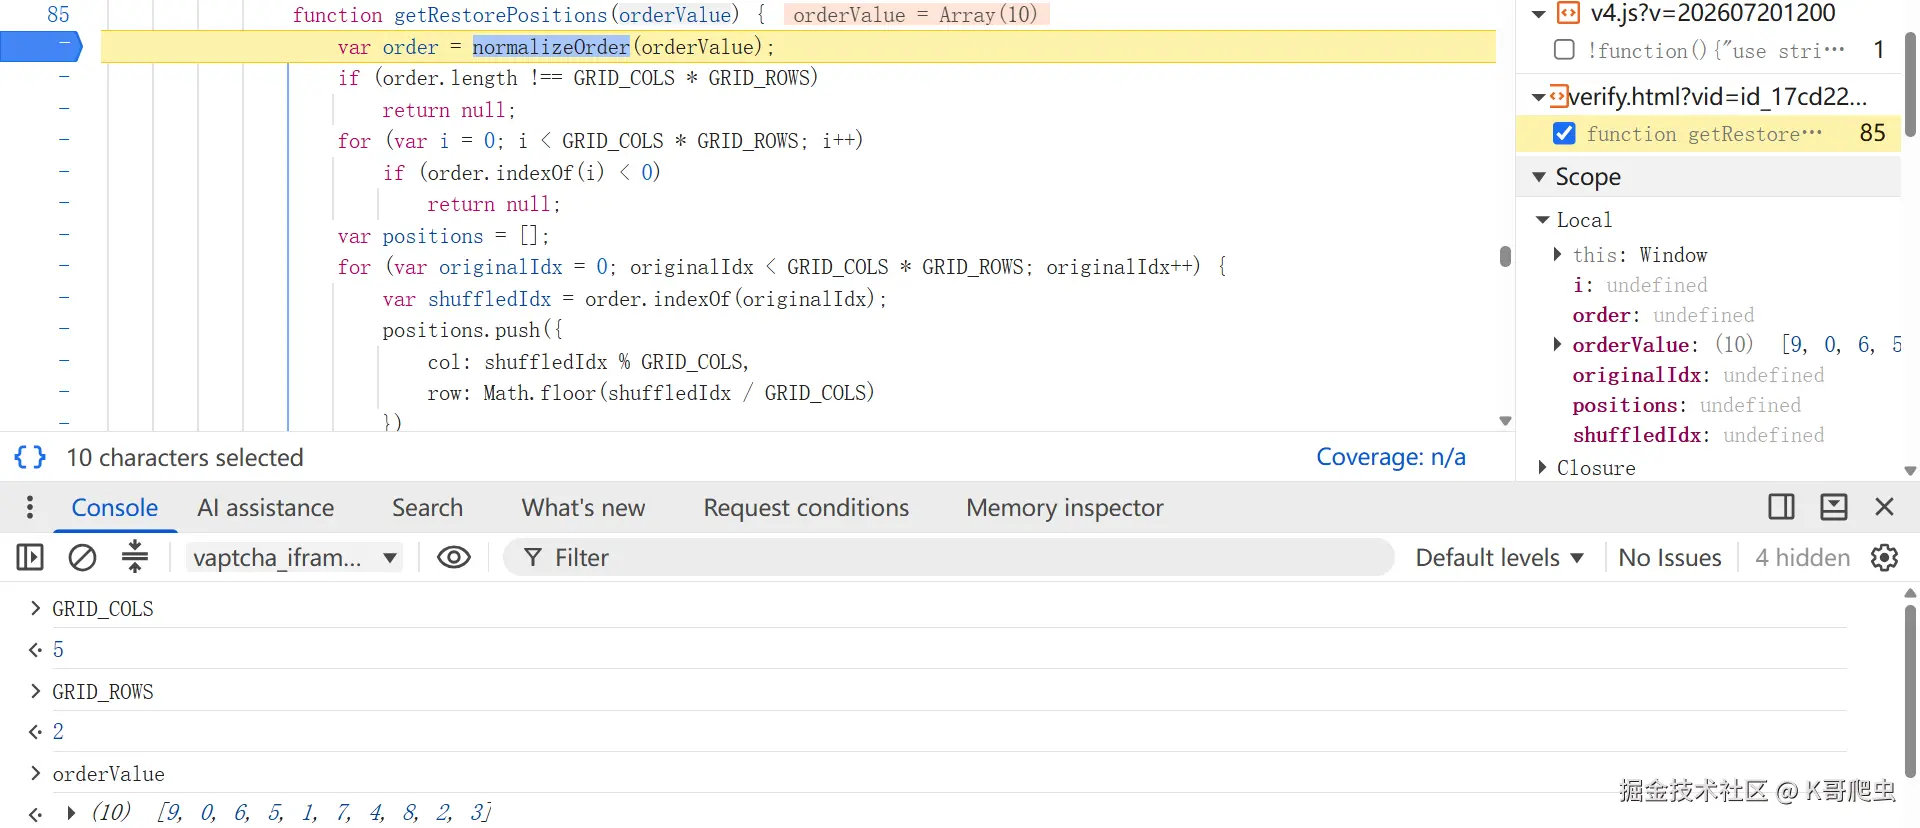Click the orderValue console input entry

pos(108,774)
